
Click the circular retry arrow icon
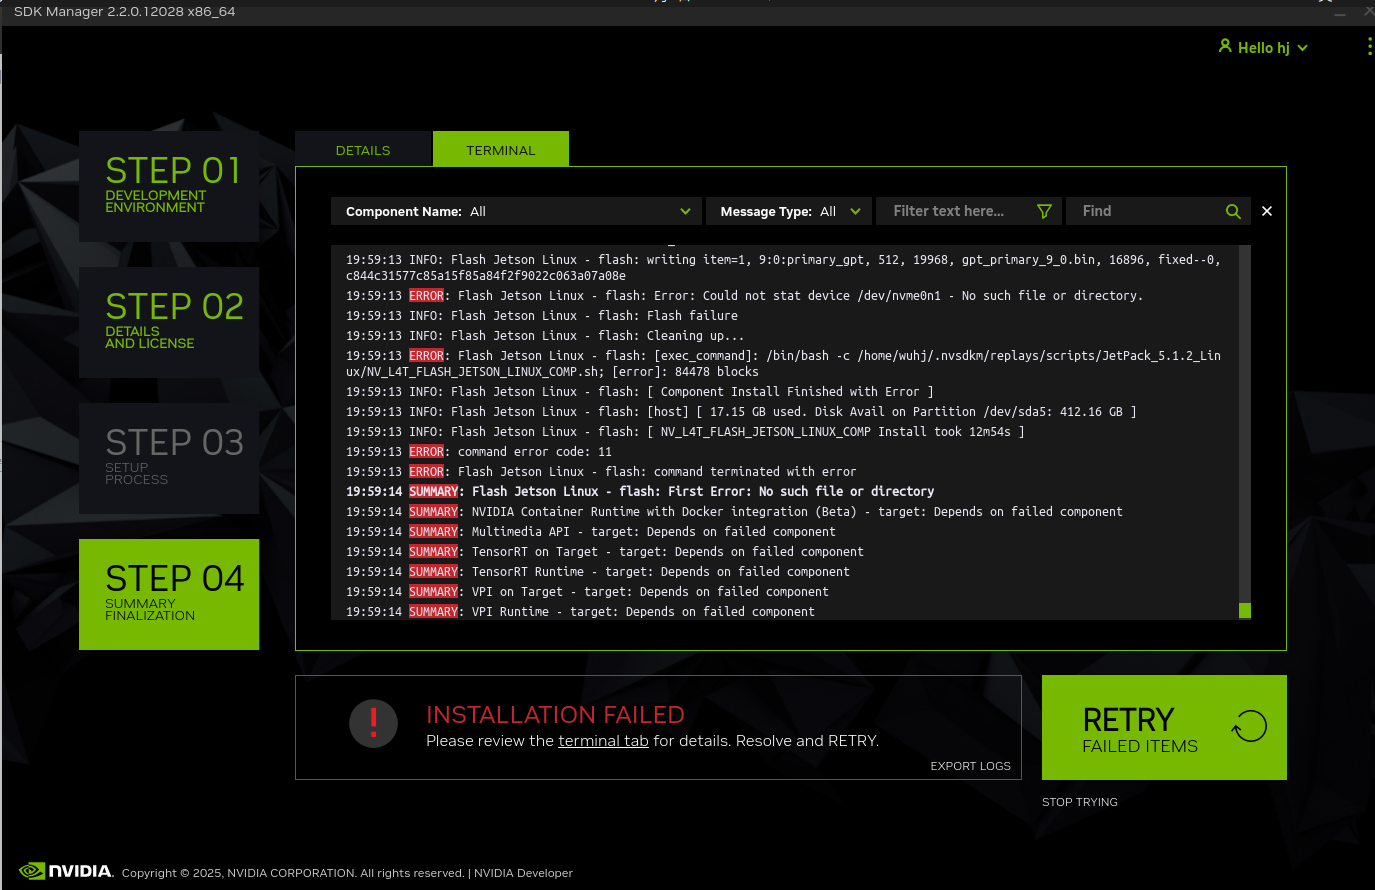1249,726
